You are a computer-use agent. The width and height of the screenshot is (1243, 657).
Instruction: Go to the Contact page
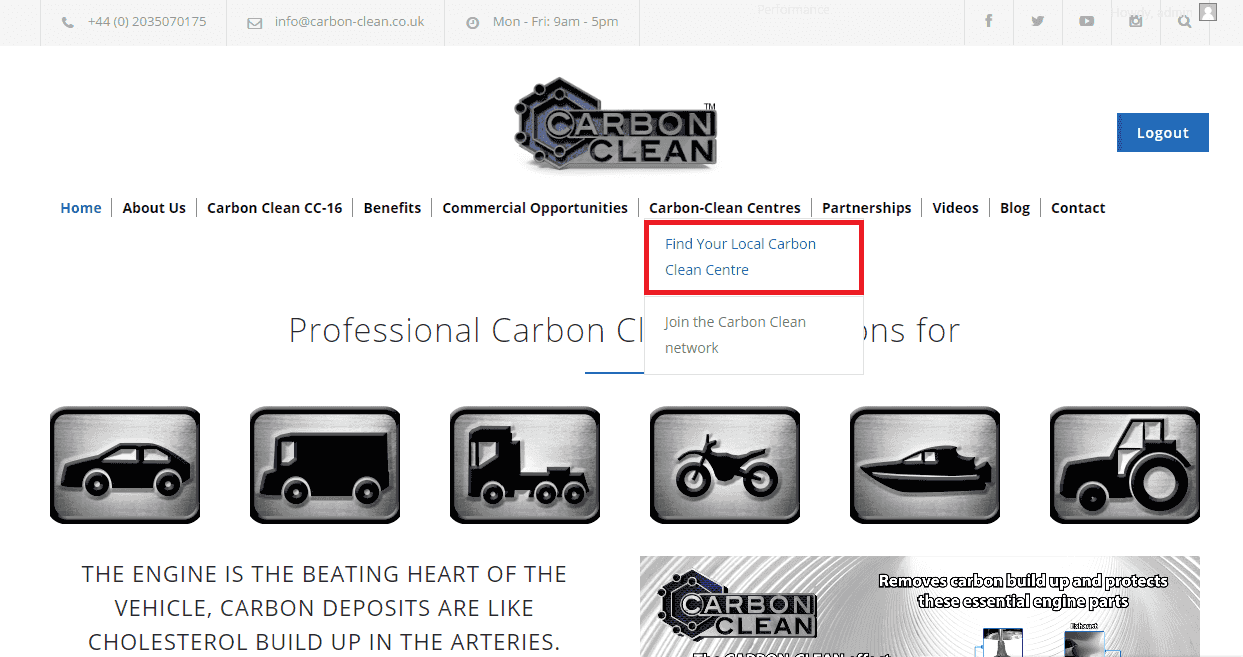click(1077, 208)
